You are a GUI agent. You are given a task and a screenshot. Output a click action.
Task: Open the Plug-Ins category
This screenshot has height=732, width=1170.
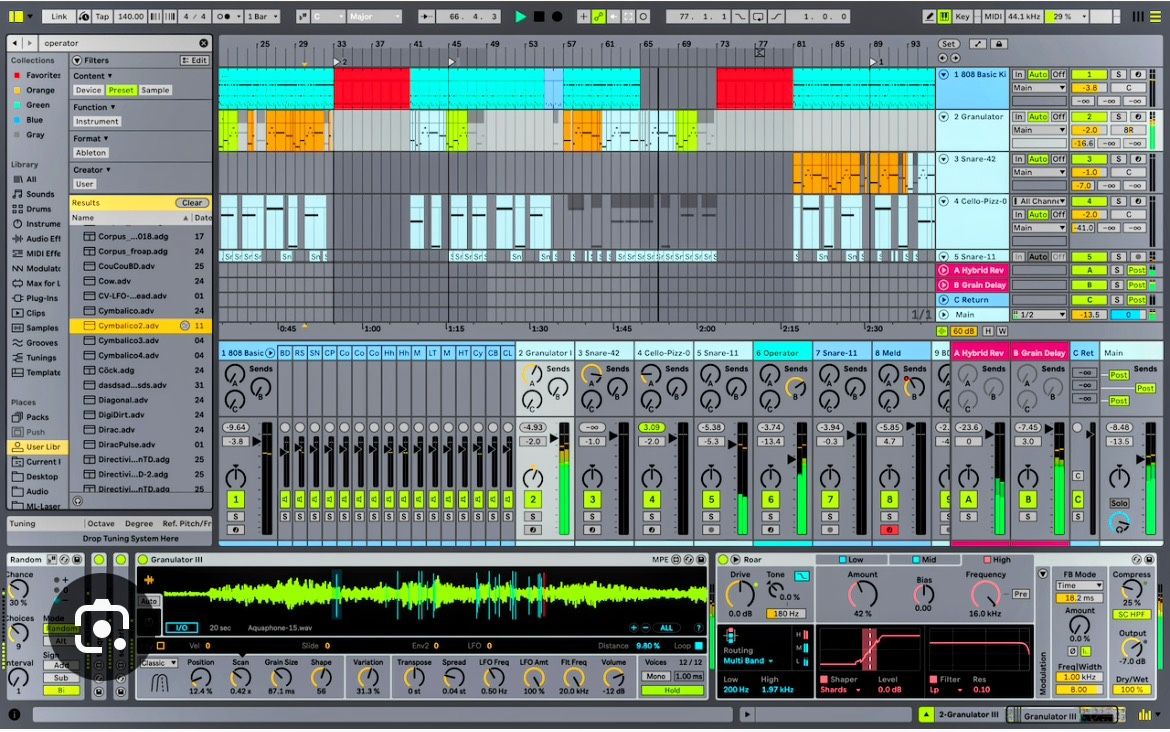(35, 298)
